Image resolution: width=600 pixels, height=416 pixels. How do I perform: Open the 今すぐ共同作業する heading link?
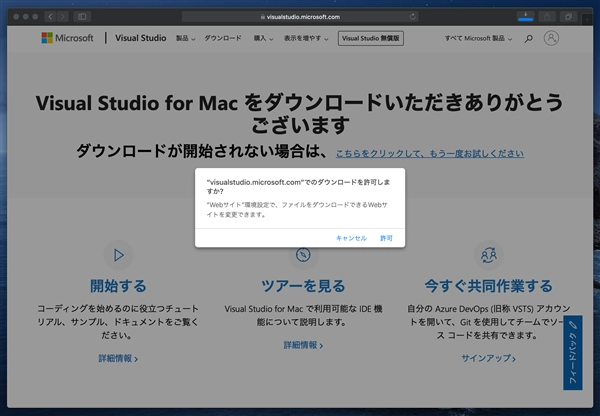489,286
